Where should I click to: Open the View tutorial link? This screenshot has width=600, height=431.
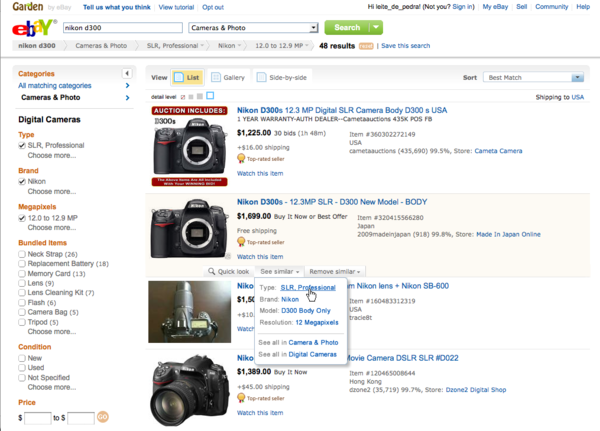click(x=176, y=7)
